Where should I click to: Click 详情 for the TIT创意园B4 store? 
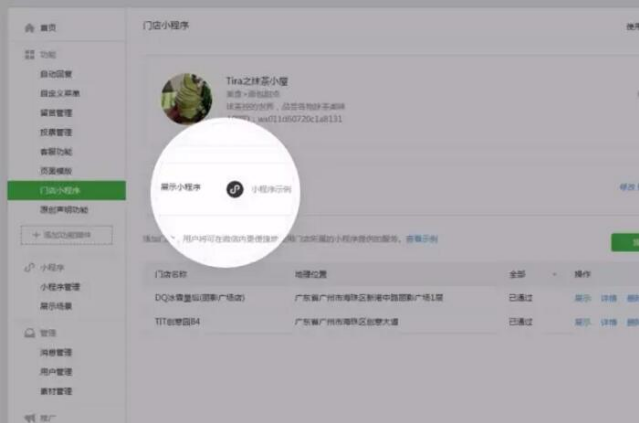608,322
